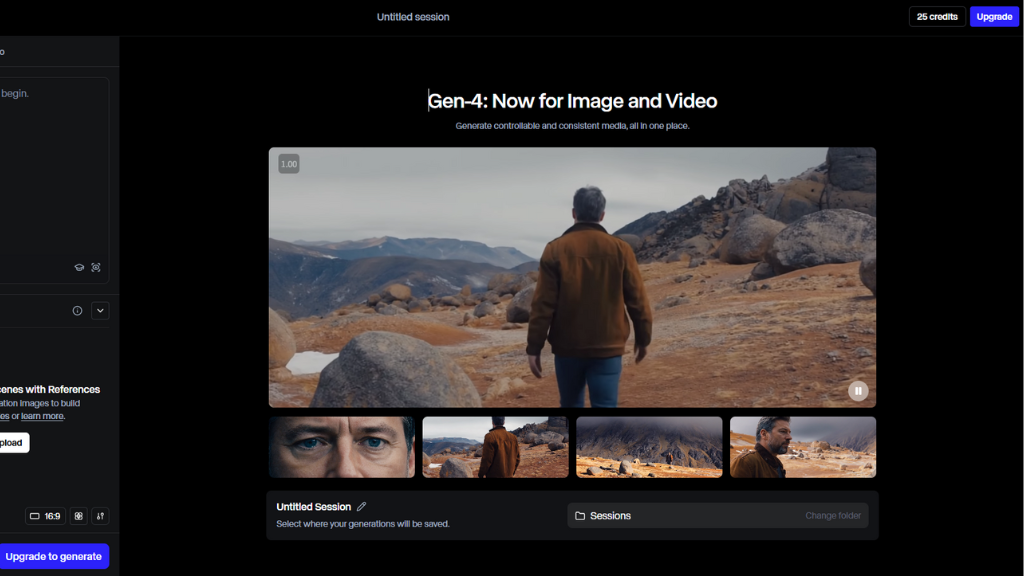Click the Upgrade button in top bar
Screen dimensions: 1024x576
point(994,17)
